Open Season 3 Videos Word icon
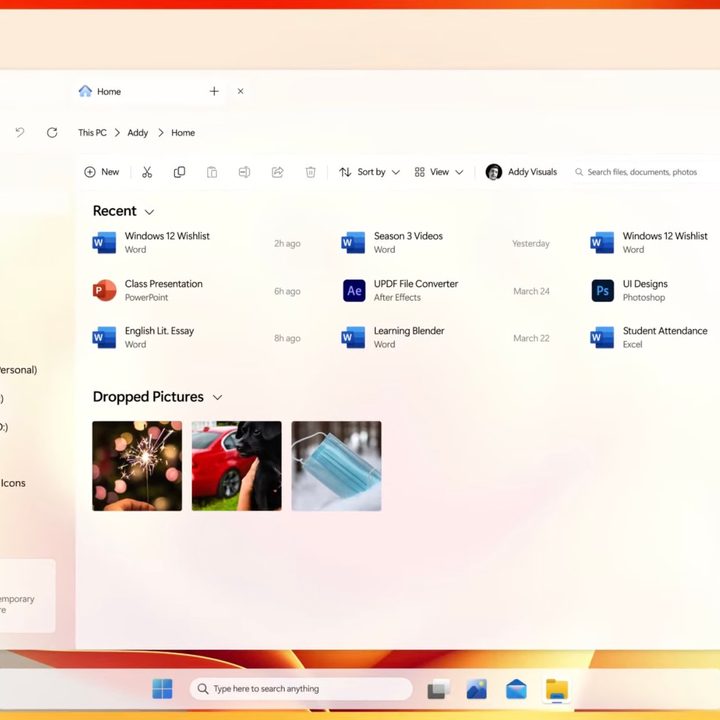720x720 pixels. coord(353,242)
